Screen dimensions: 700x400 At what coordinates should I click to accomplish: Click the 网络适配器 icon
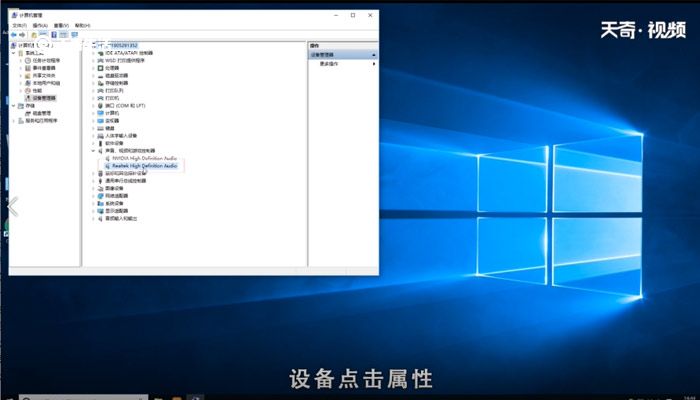click(x=100, y=196)
